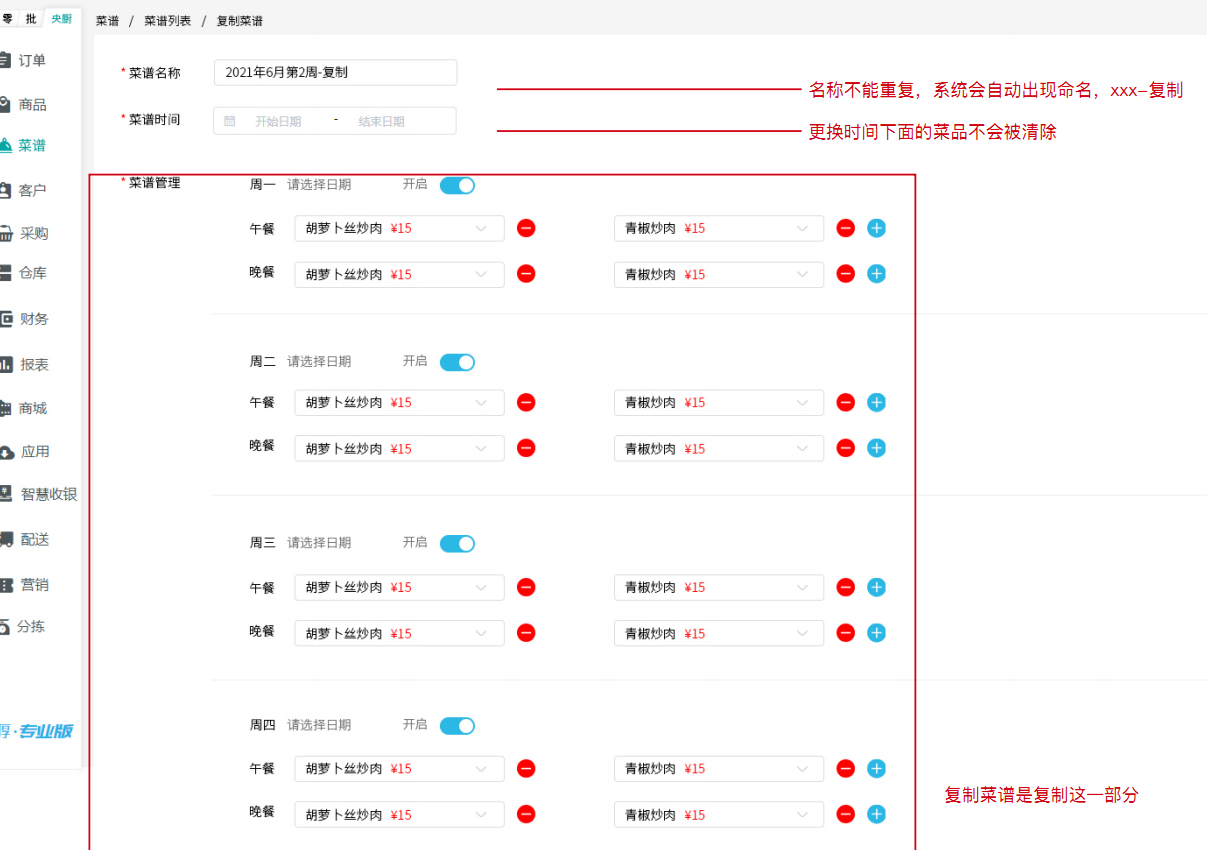Remove 胡萝卜丝炒肉 from 周一 晚餐
1207x850 pixels.
coord(526,274)
